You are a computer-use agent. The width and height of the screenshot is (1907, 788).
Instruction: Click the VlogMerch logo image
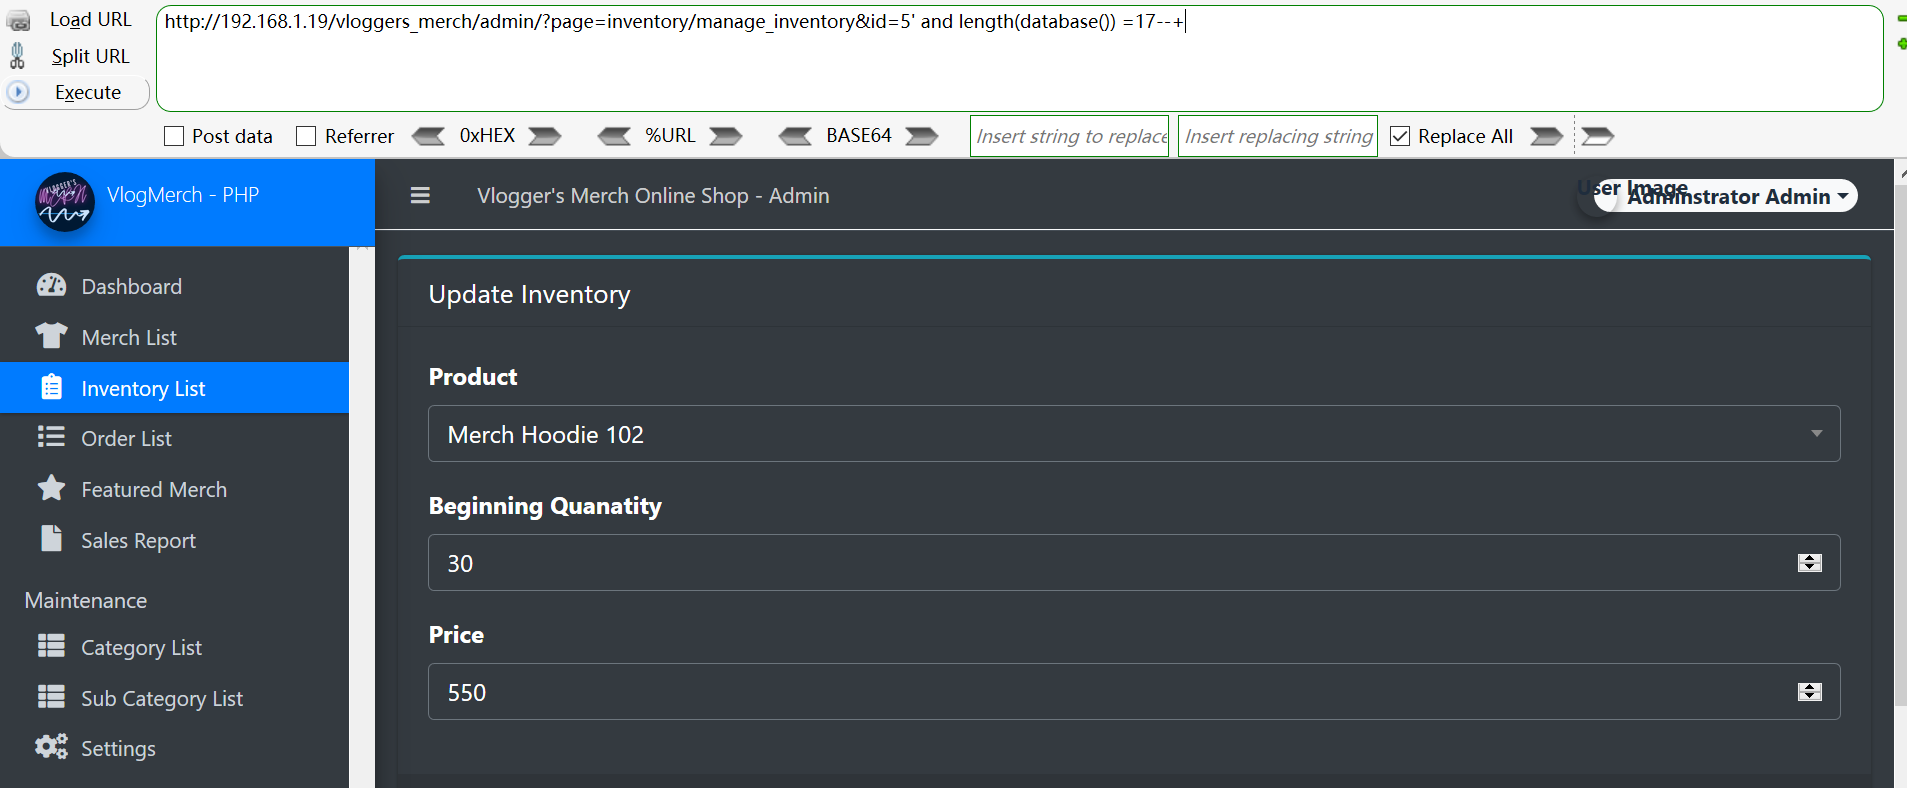click(x=65, y=202)
